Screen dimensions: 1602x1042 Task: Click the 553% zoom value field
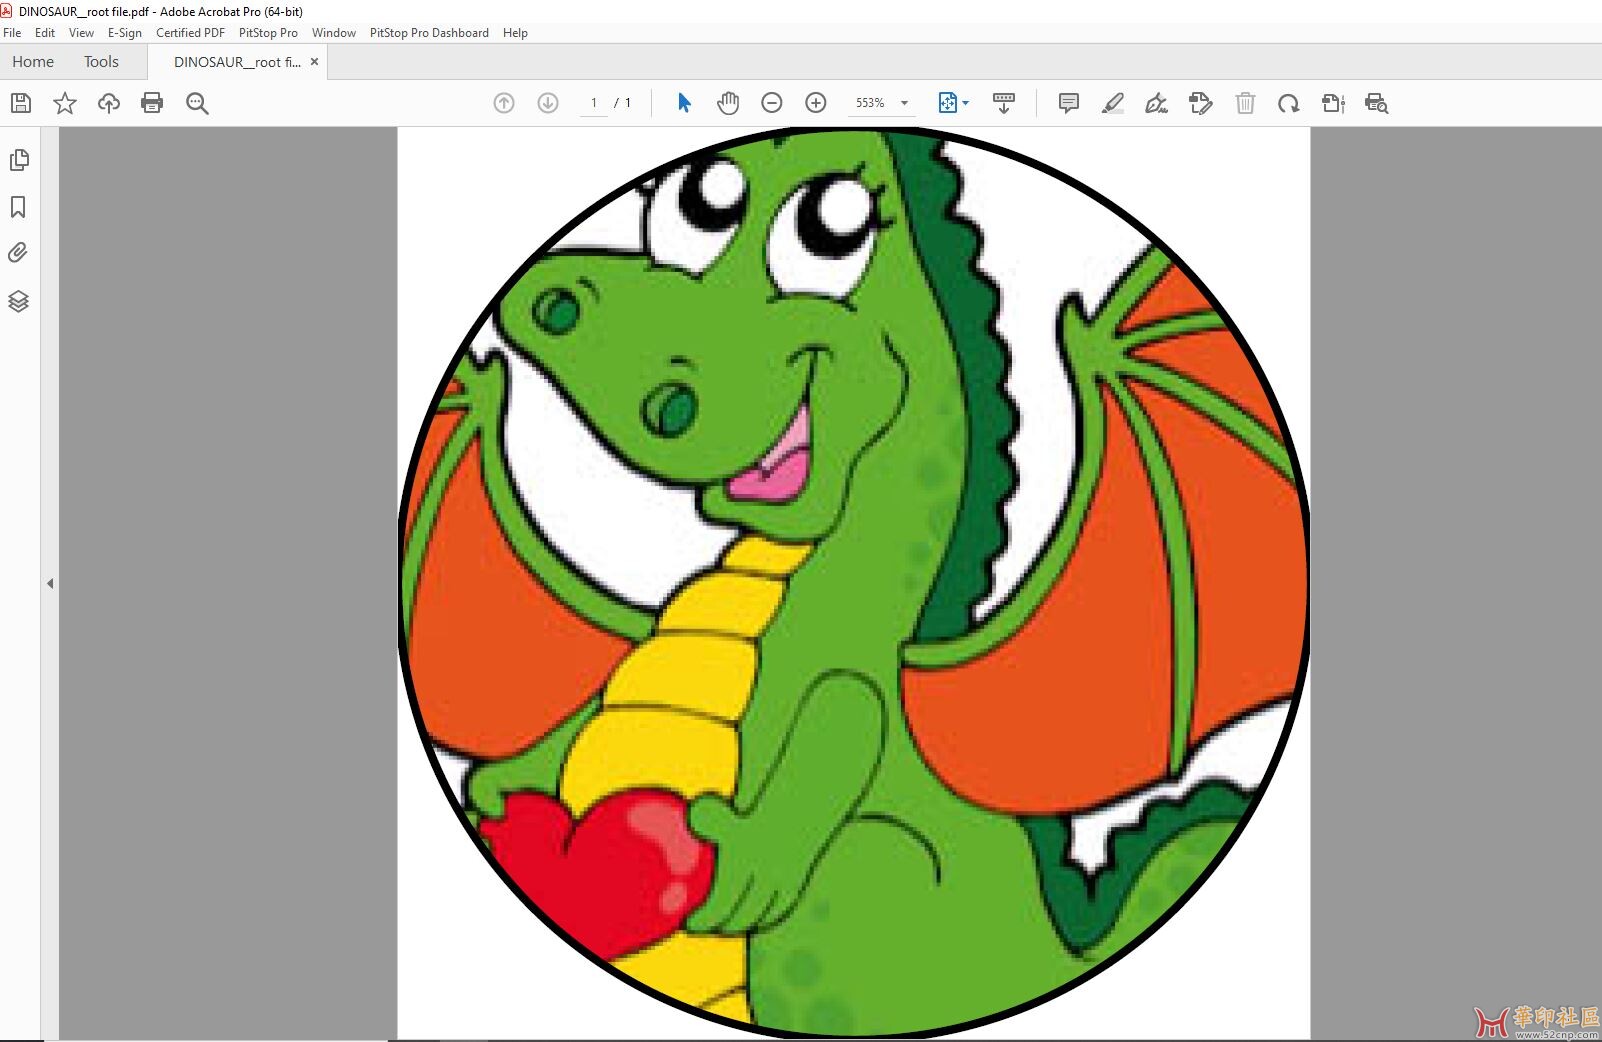pos(870,103)
